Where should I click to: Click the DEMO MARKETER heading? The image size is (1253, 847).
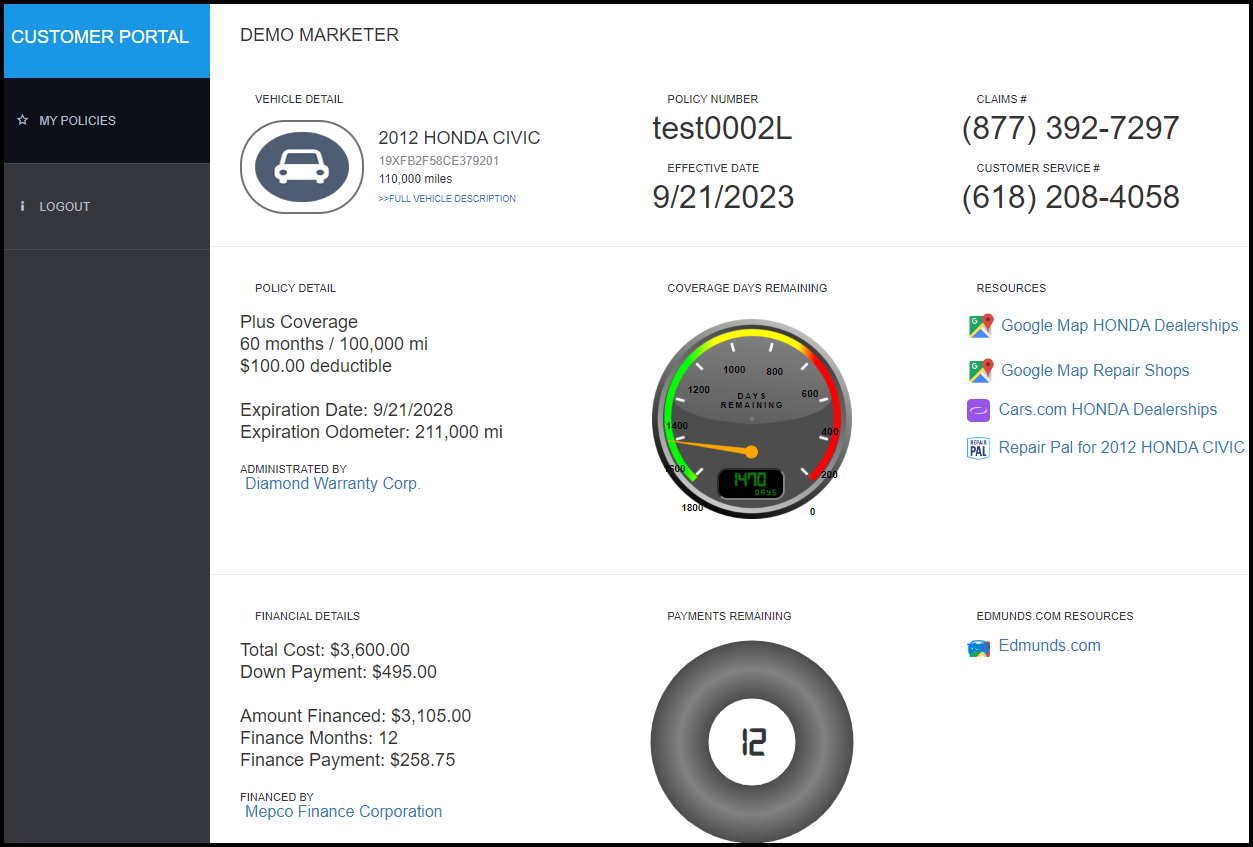[x=319, y=35]
